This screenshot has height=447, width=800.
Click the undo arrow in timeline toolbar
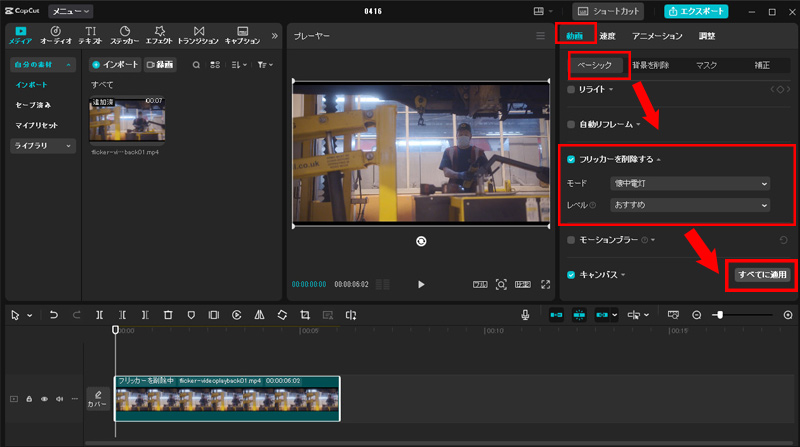point(53,315)
